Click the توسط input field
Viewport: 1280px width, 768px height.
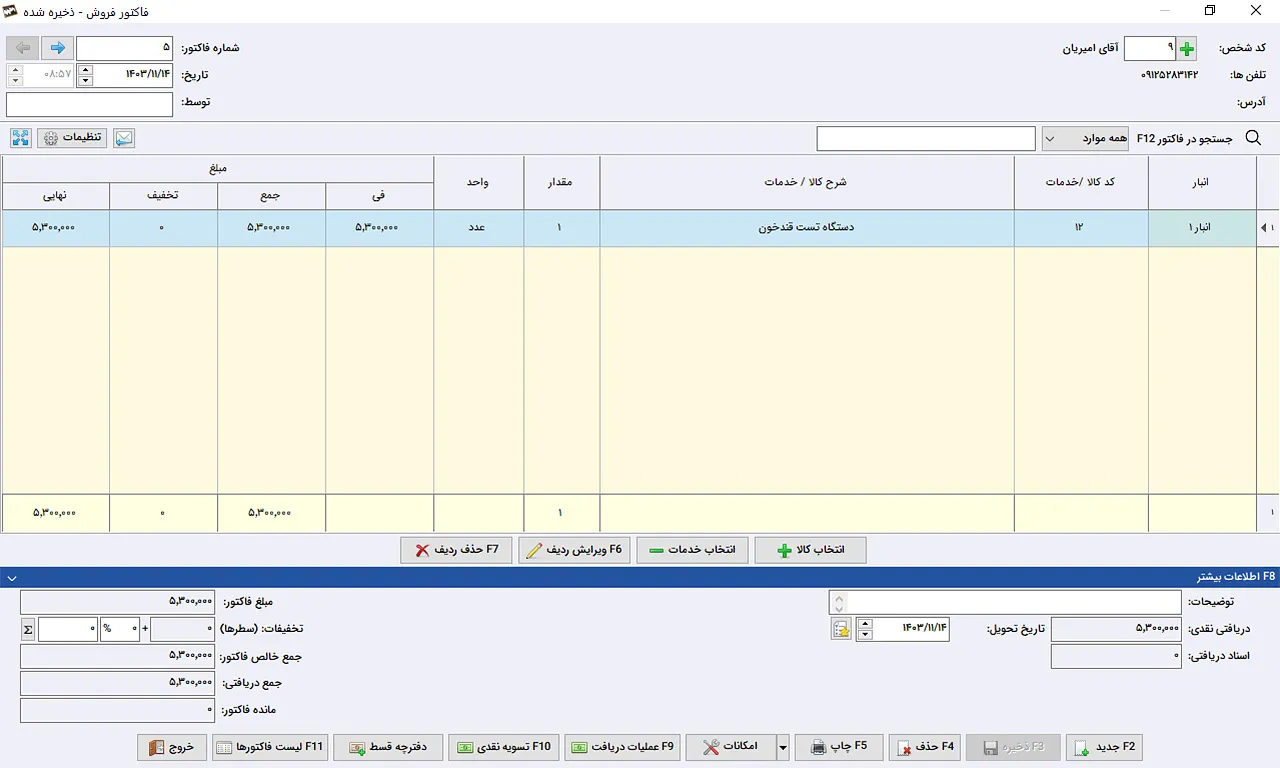[x=90, y=104]
